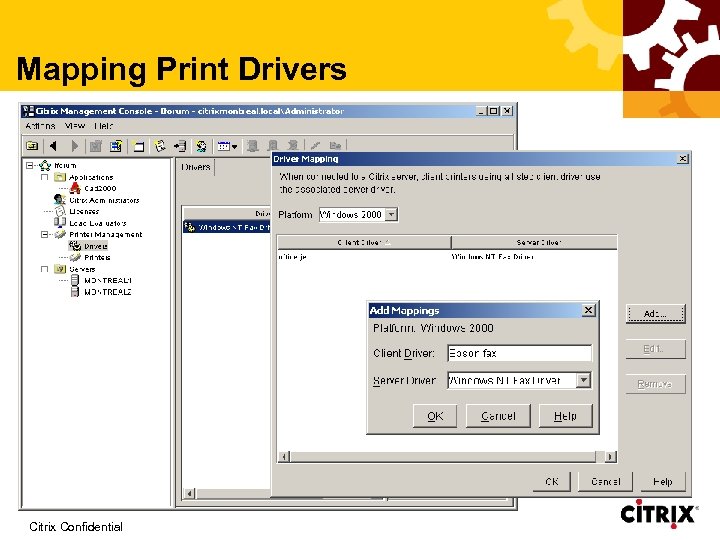Image resolution: width=720 pixels, height=540 pixels.
Task: Click Cancel at the bottom of Driver Mapping
Action: tap(605, 482)
